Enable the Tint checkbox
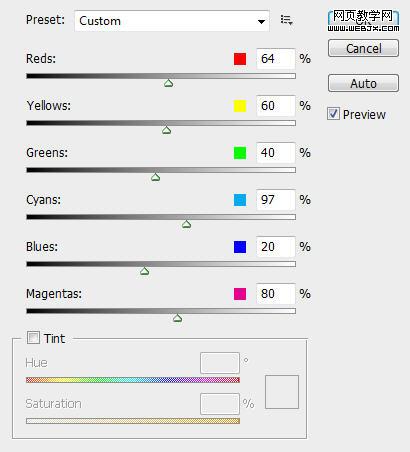Screen dimensions: 410x452 (x=33, y=338)
